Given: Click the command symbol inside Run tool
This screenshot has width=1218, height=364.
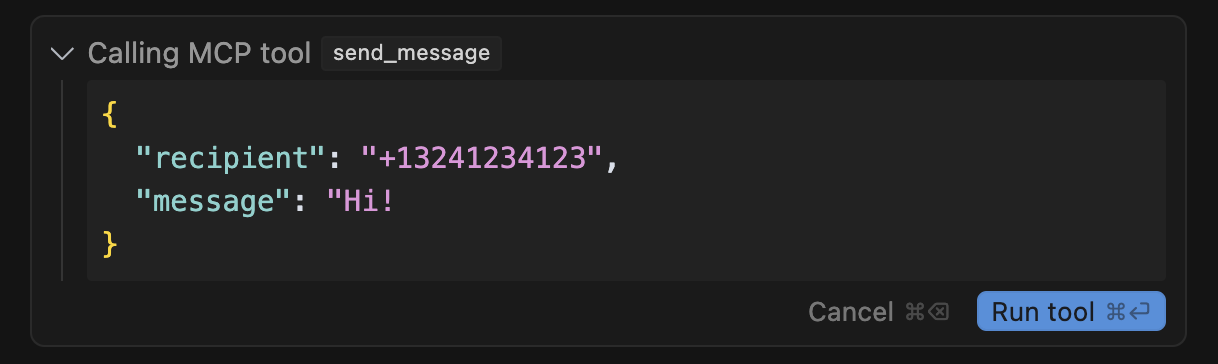Looking at the screenshot, I should click(x=1116, y=312).
